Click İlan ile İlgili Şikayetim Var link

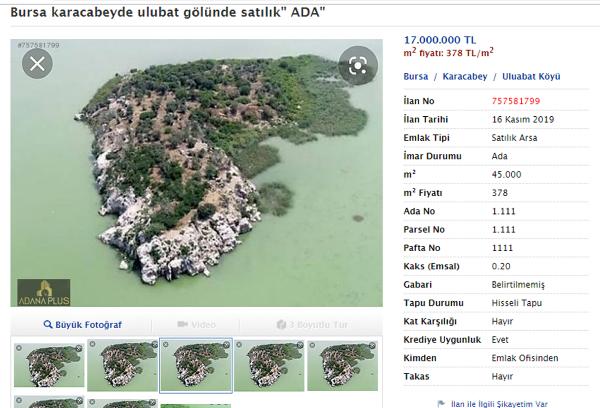coord(499,403)
